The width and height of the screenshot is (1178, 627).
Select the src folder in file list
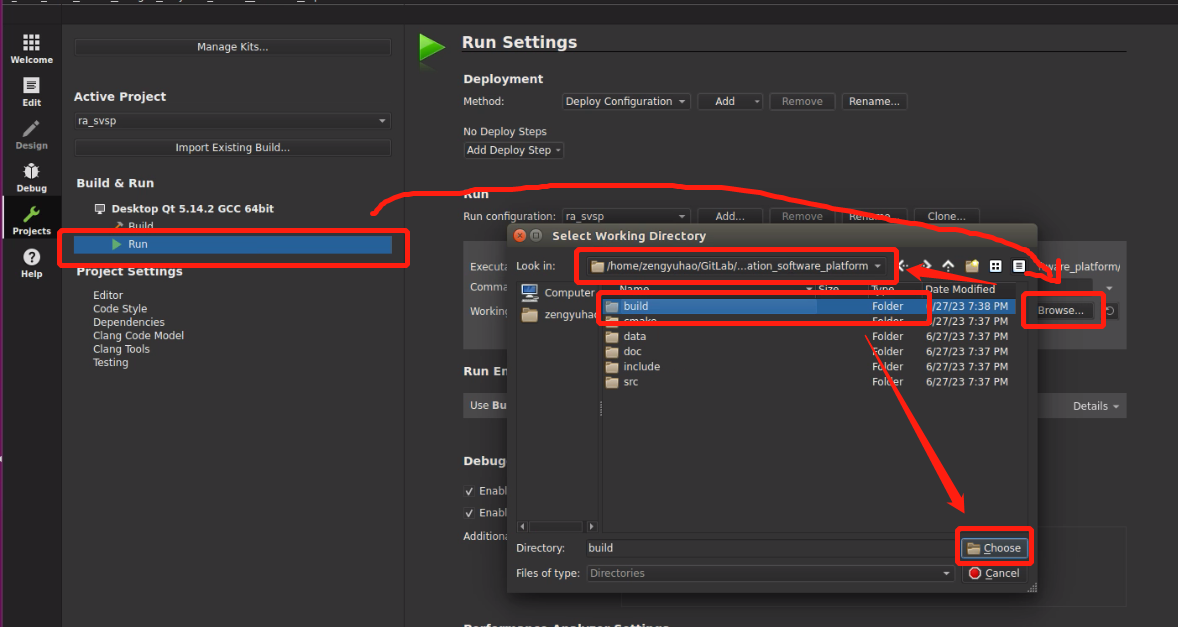(630, 382)
